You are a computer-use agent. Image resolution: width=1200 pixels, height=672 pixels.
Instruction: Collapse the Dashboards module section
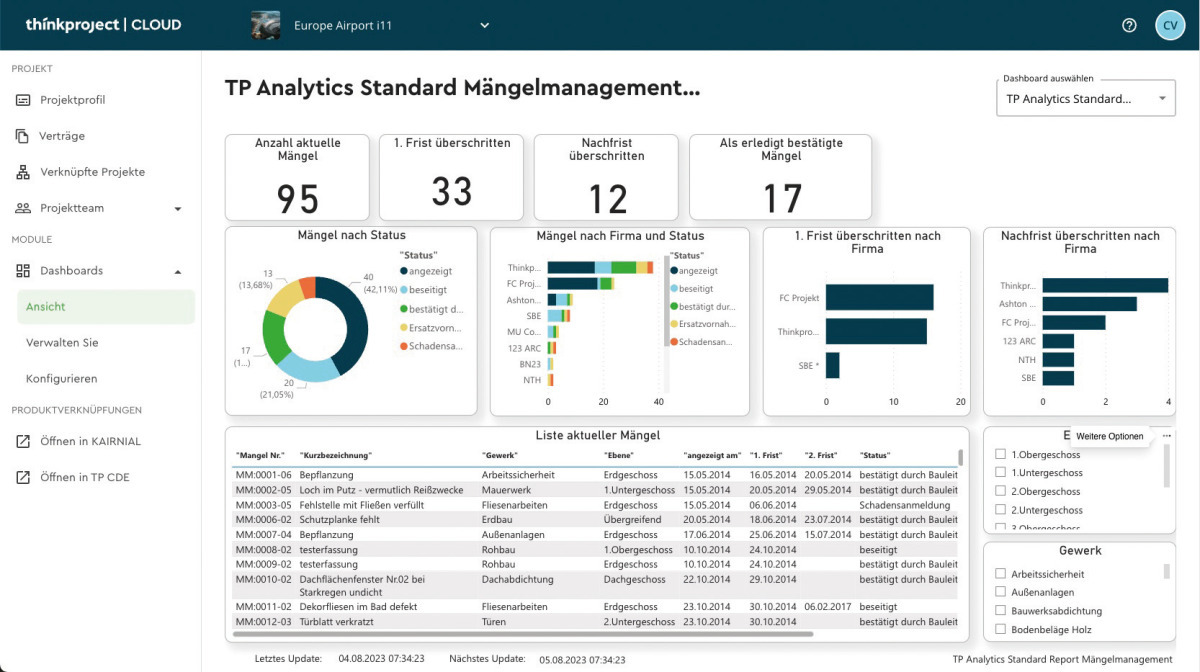178,271
